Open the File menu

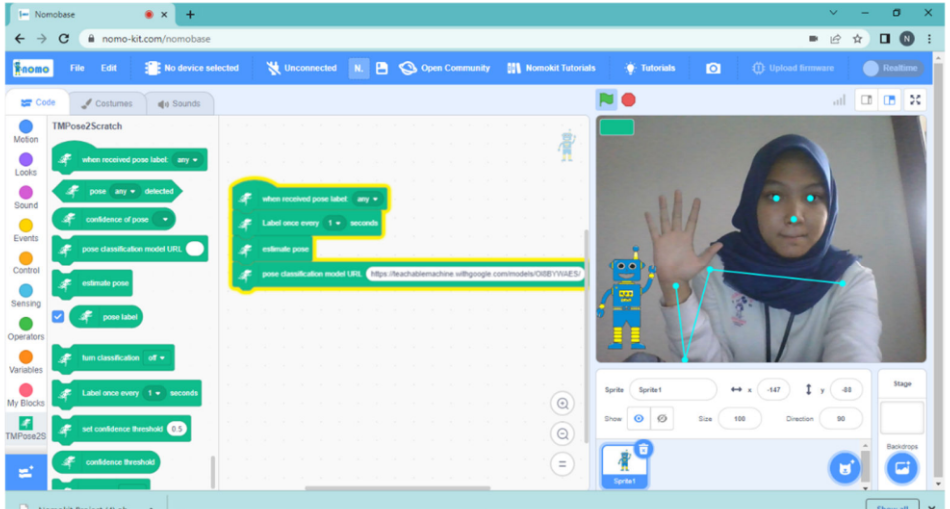click(77, 68)
